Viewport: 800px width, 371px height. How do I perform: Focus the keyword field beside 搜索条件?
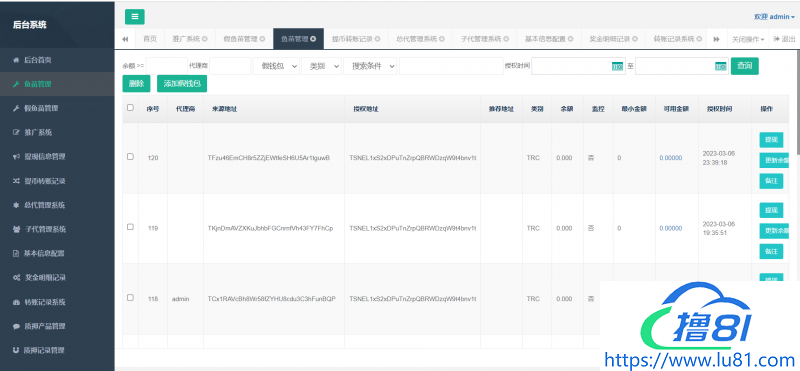click(x=451, y=66)
